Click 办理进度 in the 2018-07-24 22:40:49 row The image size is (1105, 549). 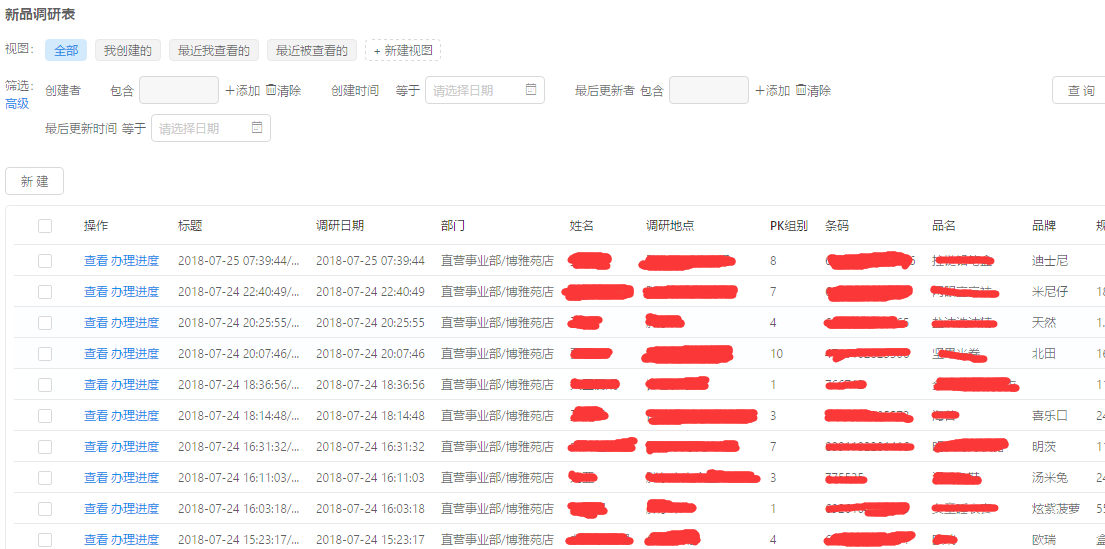(135, 292)
